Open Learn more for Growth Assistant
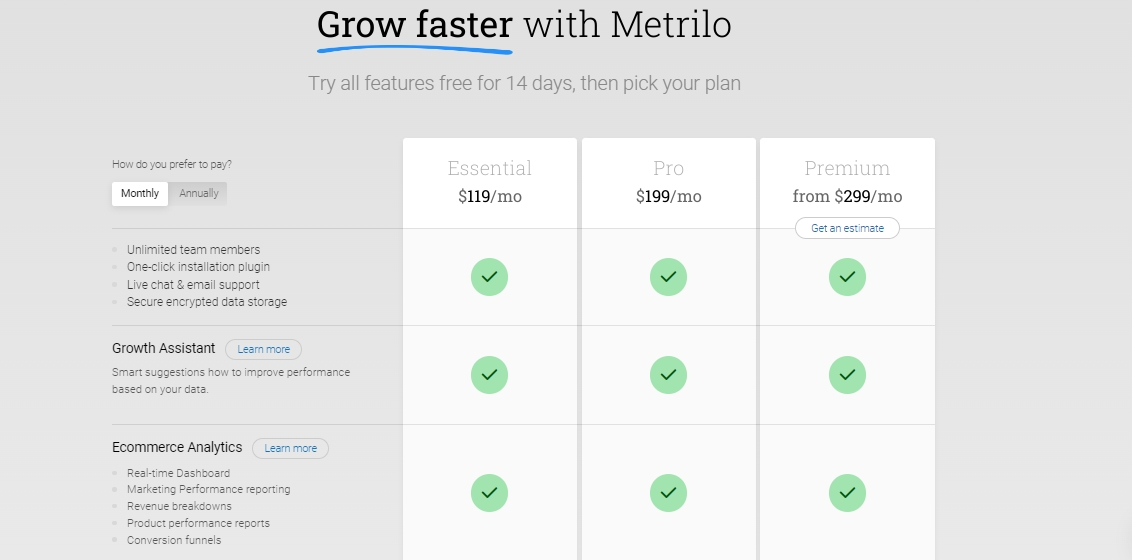1132x560 pixels. (264, 349)
